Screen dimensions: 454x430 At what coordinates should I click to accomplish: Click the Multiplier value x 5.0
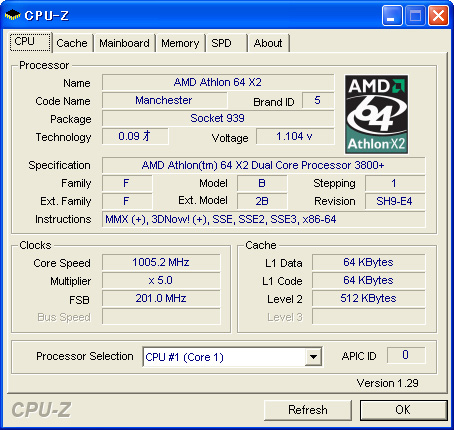(x=161, y=280)
